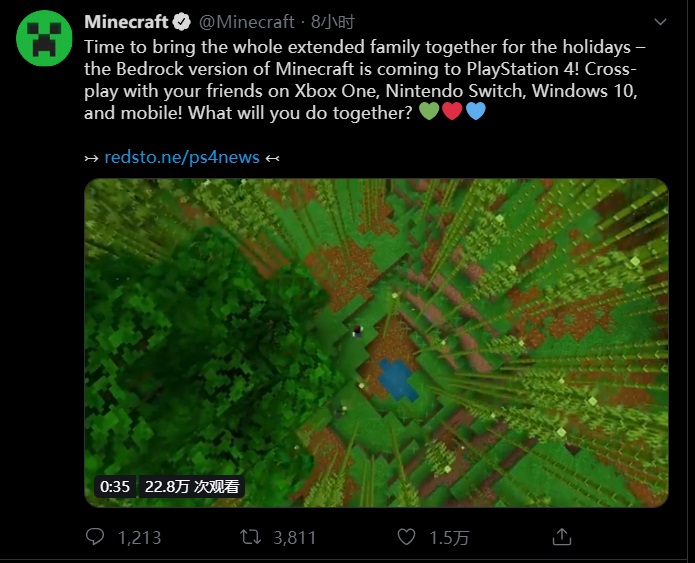This screenshot has height=563, width=695.
Task: Click the 1.5万 likes count
Action: click(449, 538)
